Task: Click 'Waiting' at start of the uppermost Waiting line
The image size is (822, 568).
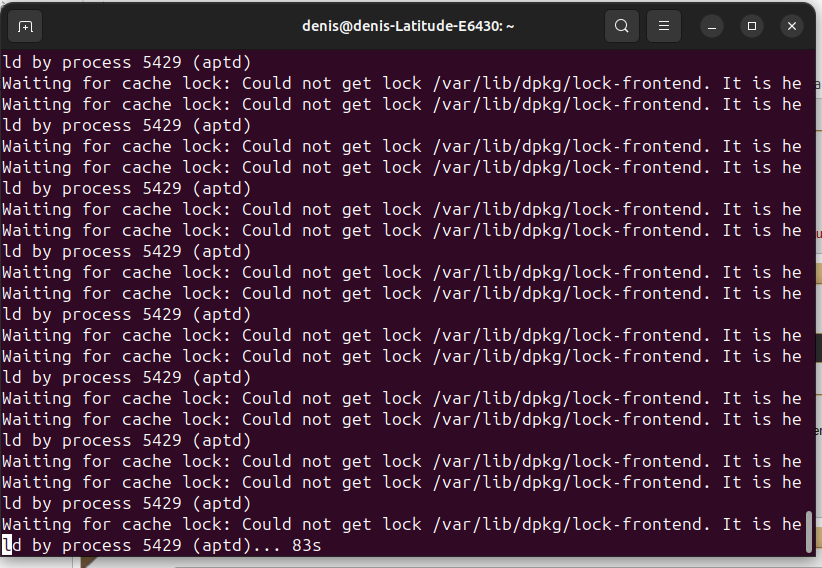Action: point(37,83)
